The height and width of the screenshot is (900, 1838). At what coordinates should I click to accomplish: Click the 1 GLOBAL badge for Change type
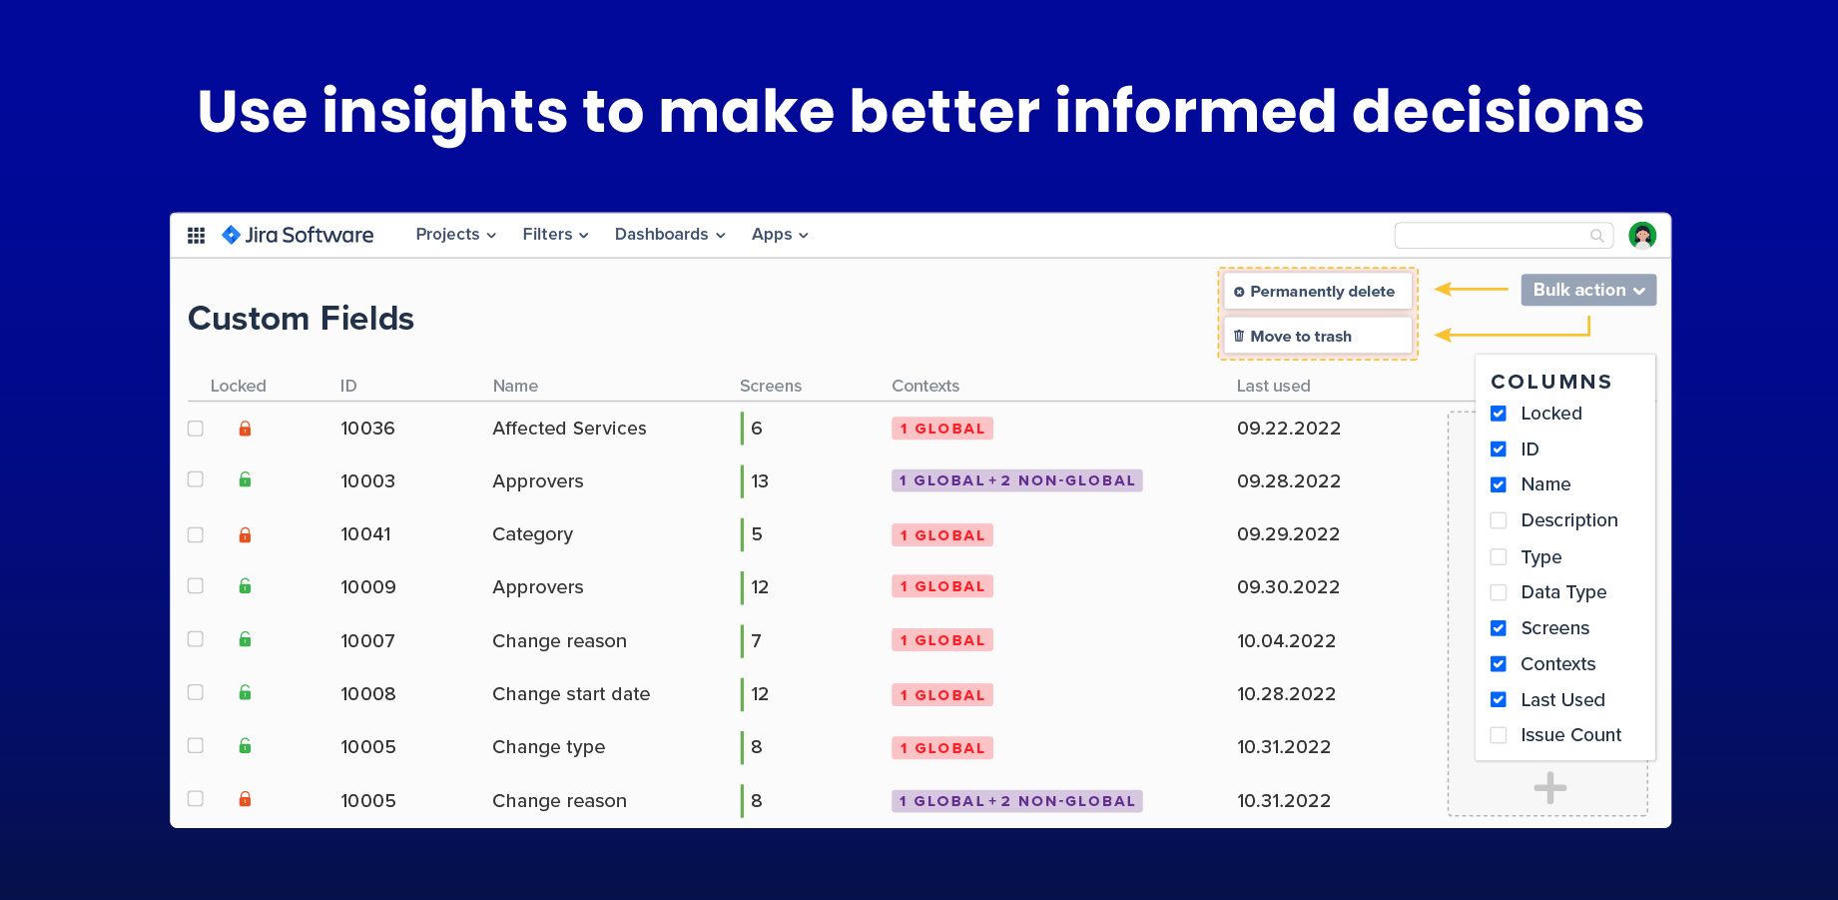pos(942,748)
